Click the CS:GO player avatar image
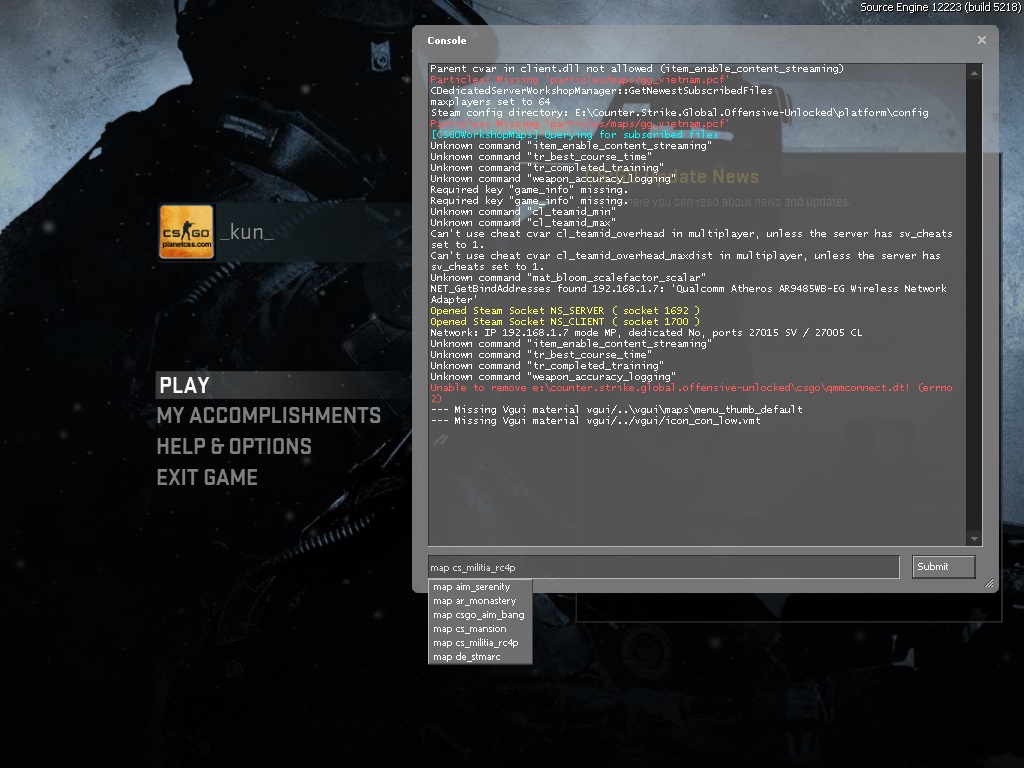Screen dimensions: 1024x768 (x=187, y=232)
